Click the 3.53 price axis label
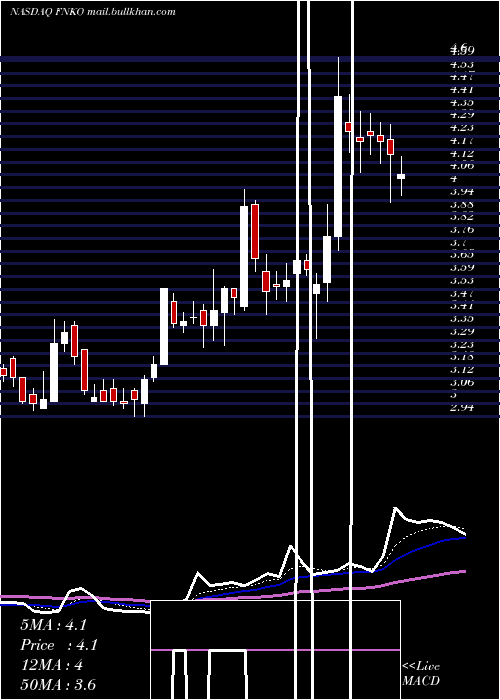This screenshot has height=700, width=500. pyautogui.click(x=462, y=280)
